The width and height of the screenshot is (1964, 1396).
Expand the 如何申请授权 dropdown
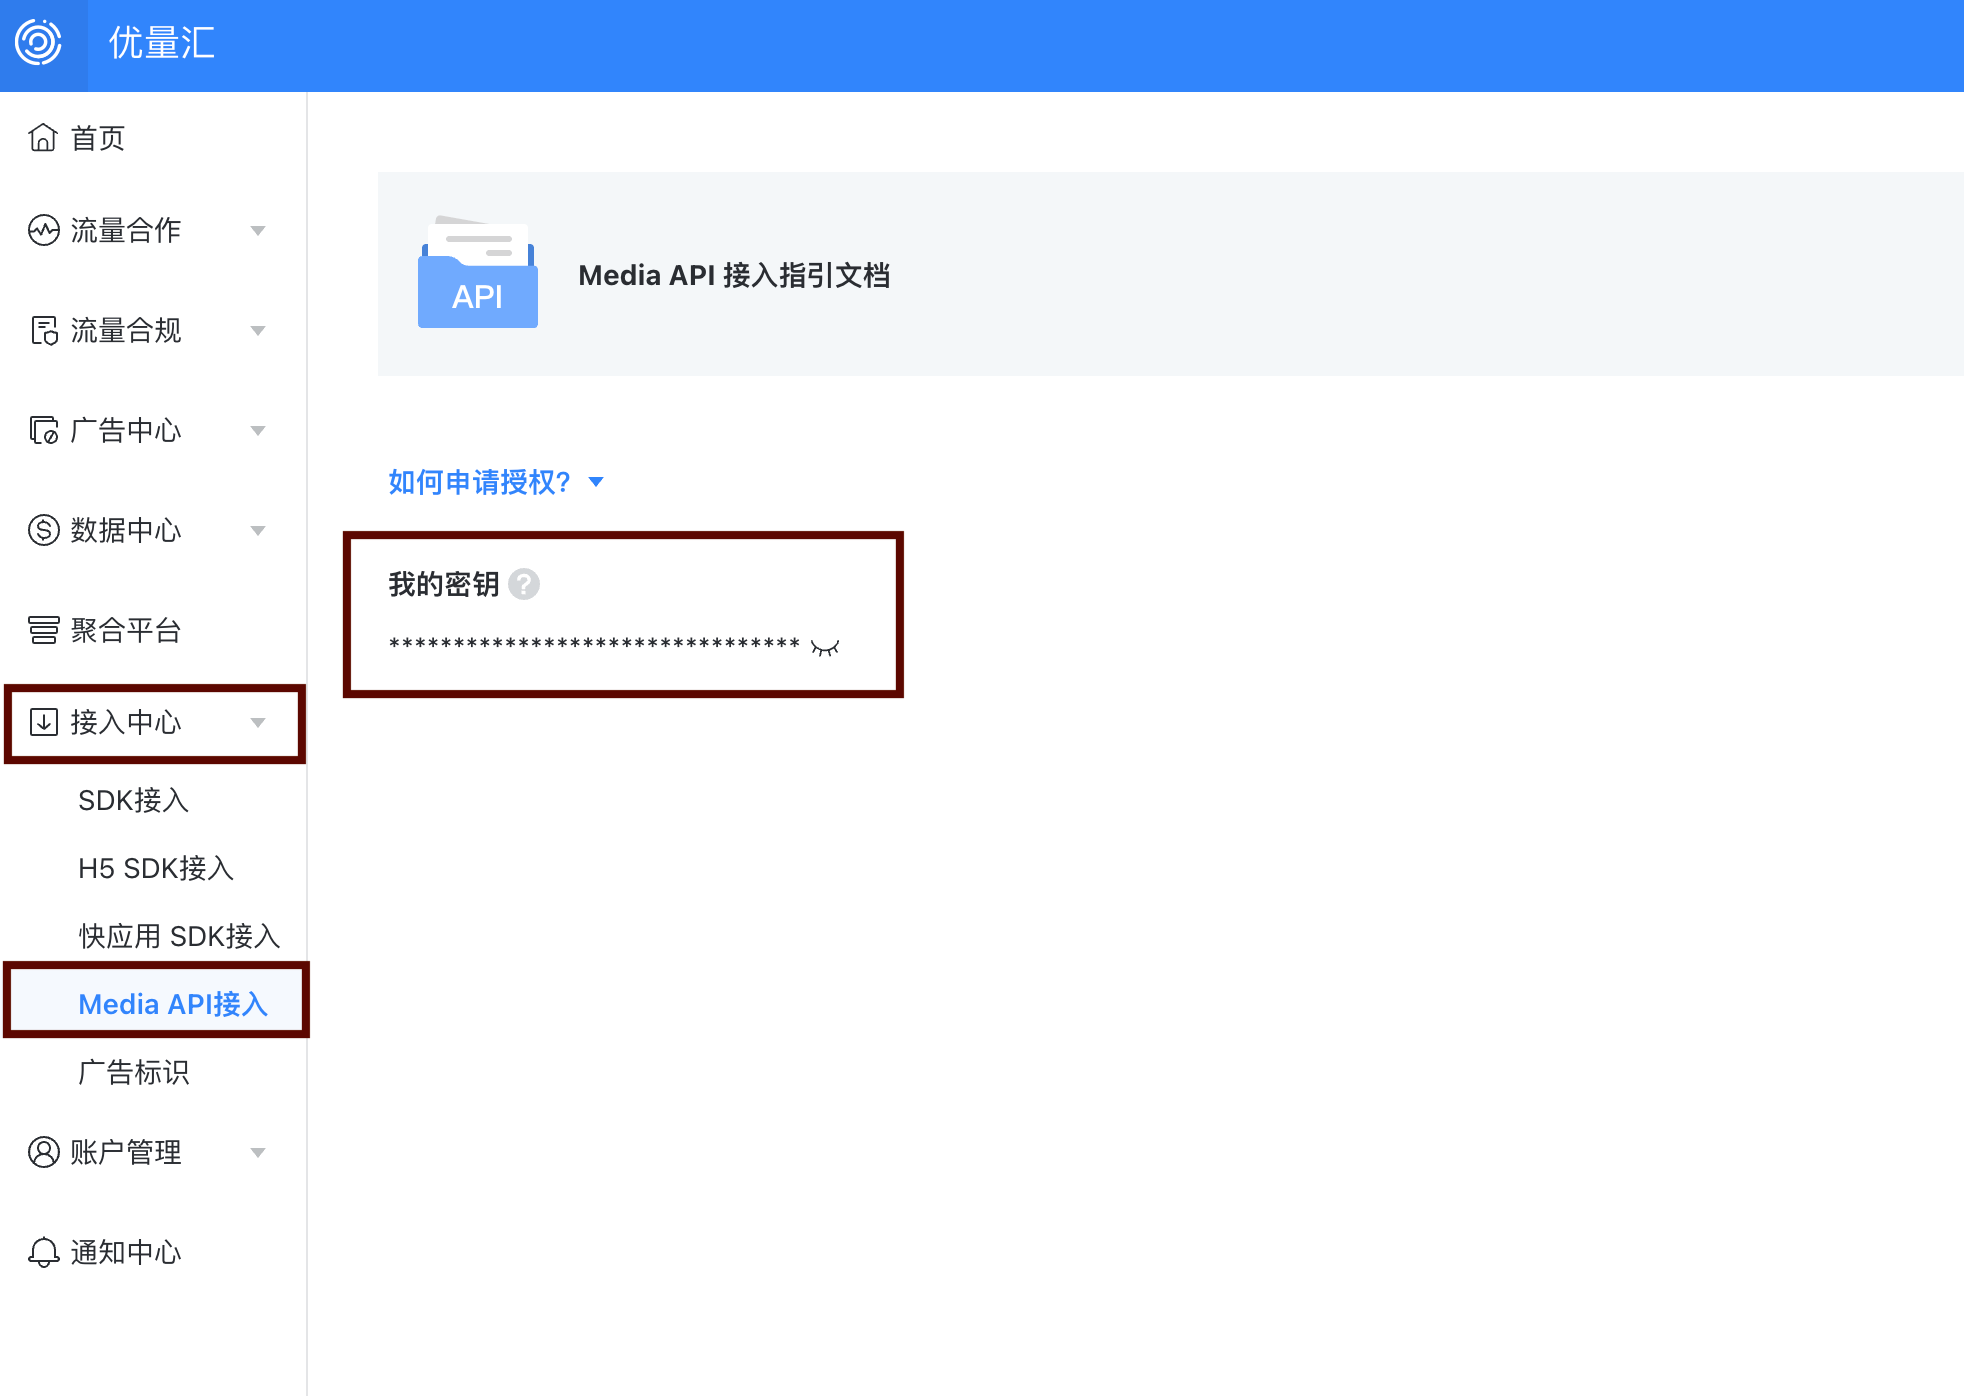click(x=596, y=482)
